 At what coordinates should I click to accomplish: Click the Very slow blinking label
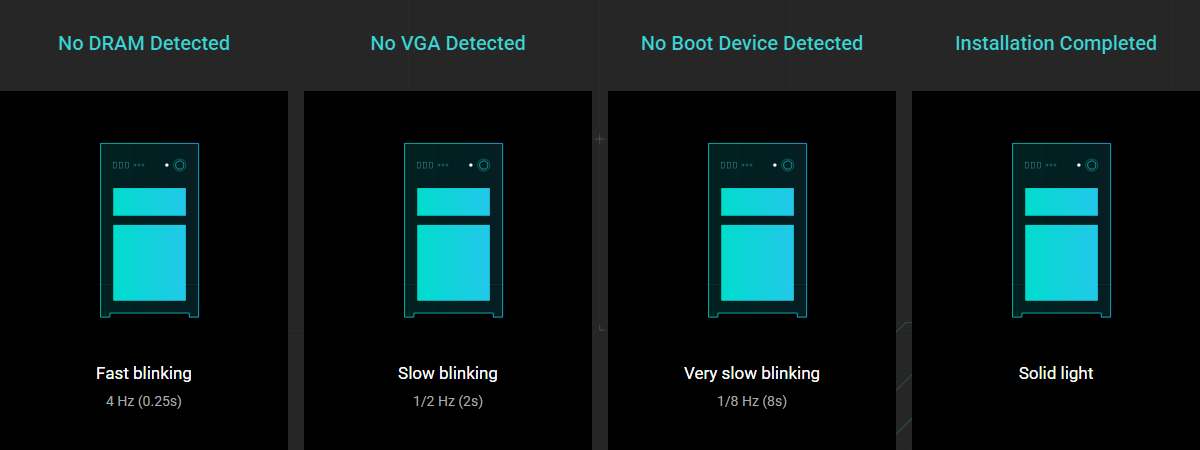tap(752, 373)
